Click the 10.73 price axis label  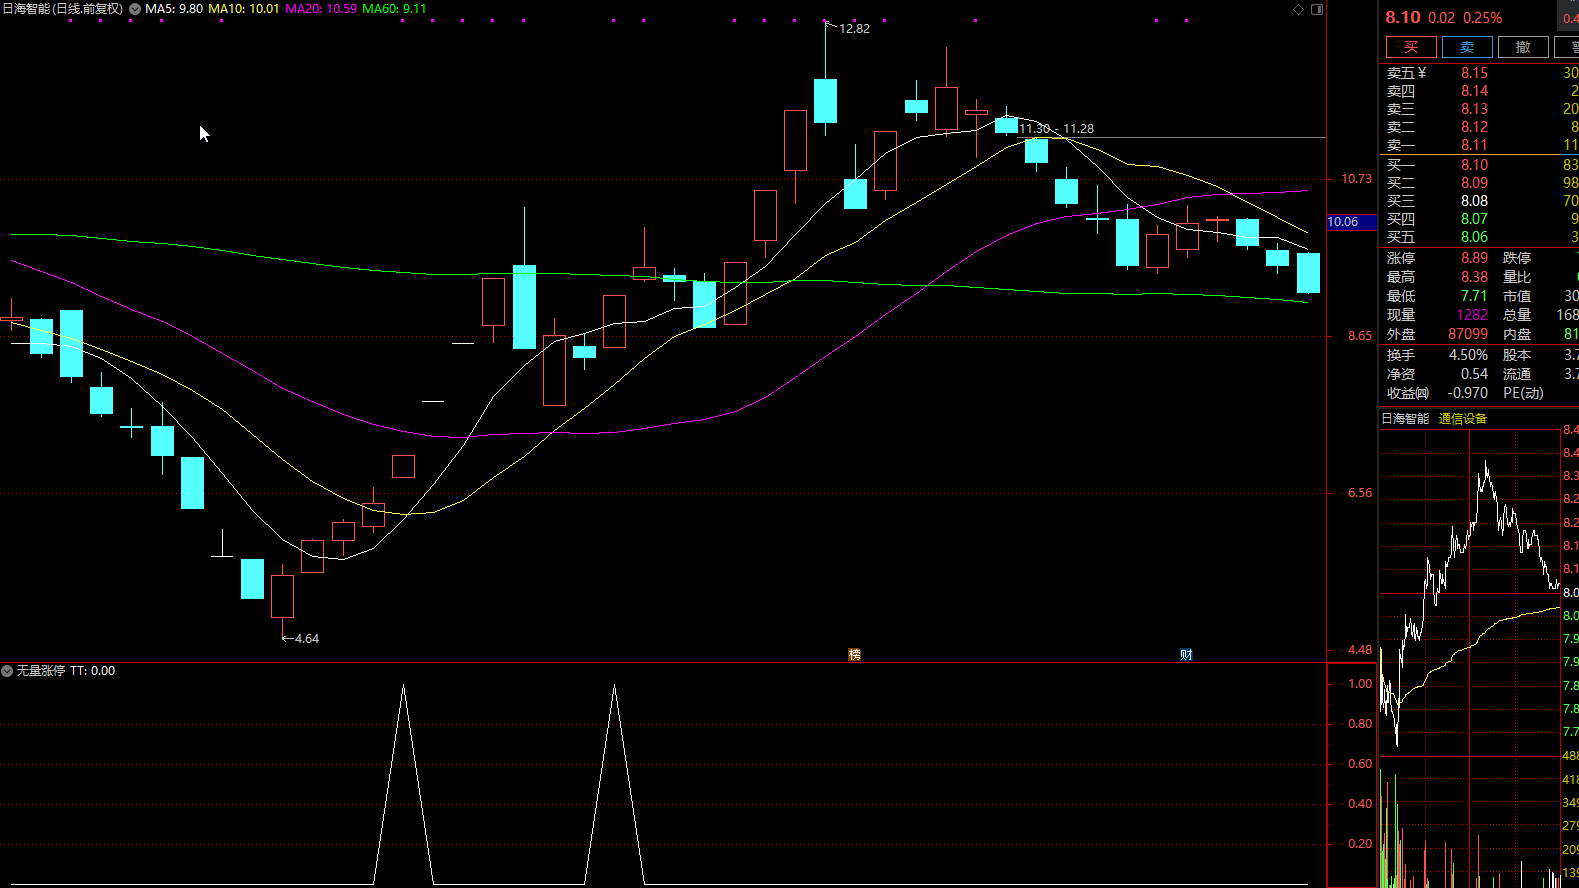tap(1356, 179)
